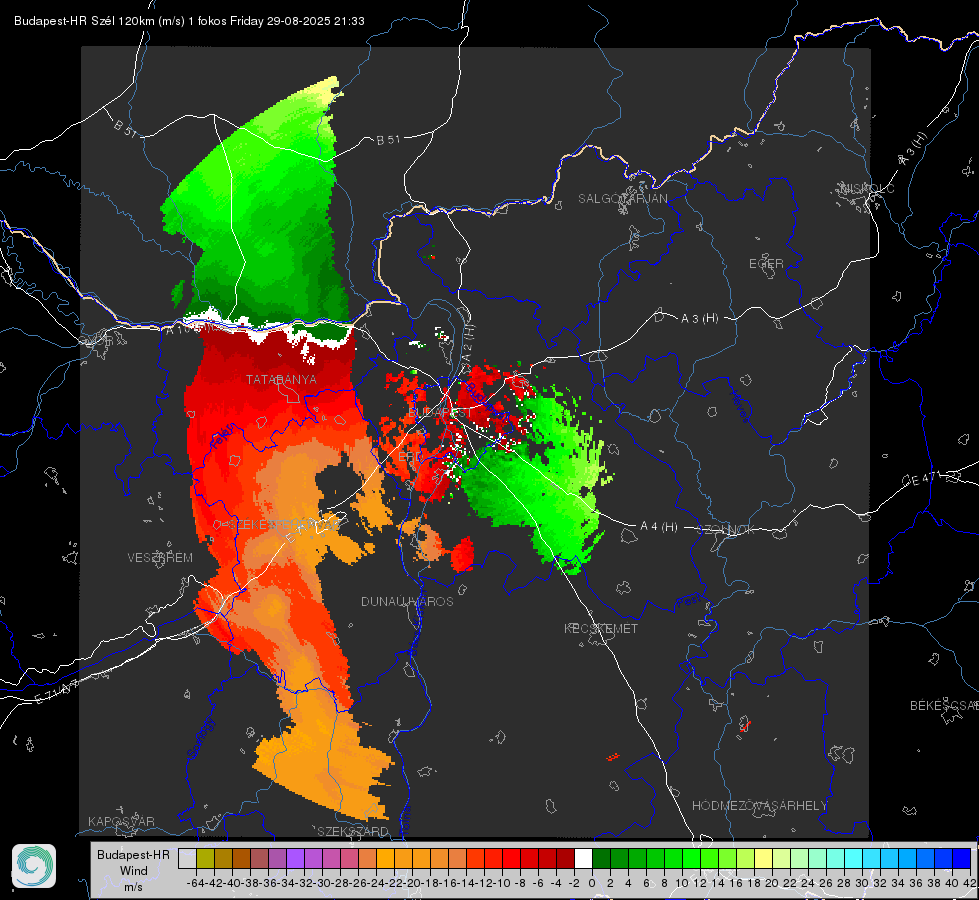Select the violet purple legend swatch

pyautogui.click(x=295, y=859)
